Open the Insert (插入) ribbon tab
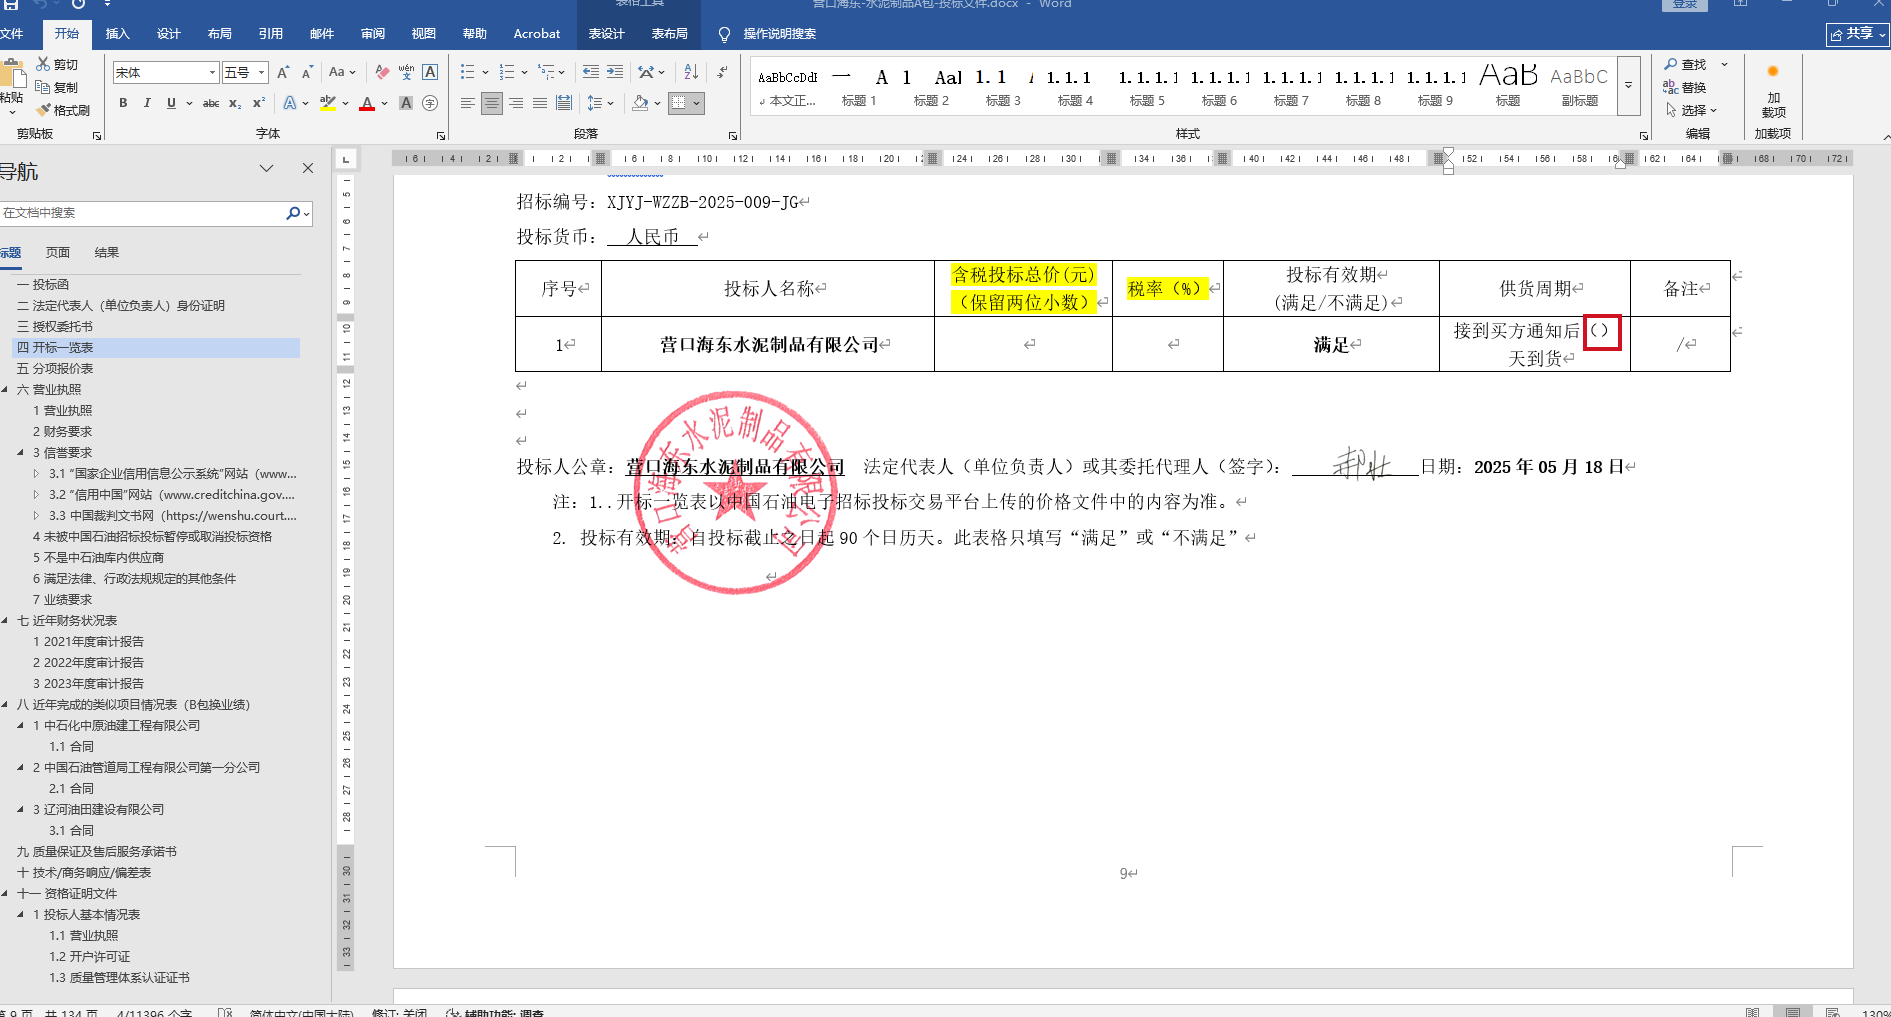 pos(118,34)
